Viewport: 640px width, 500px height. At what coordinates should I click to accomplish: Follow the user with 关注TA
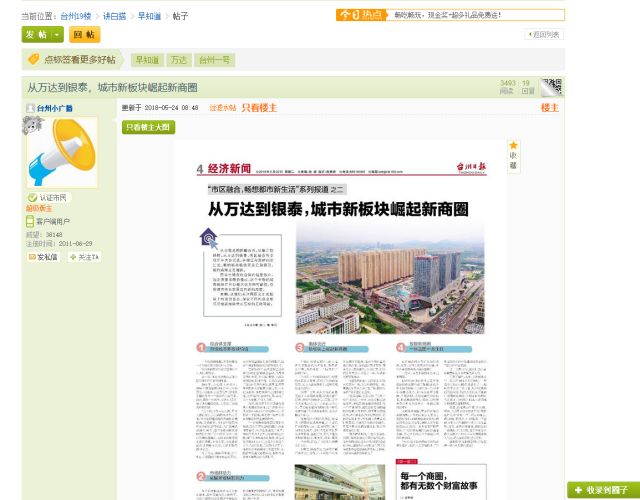coord(84,257)
